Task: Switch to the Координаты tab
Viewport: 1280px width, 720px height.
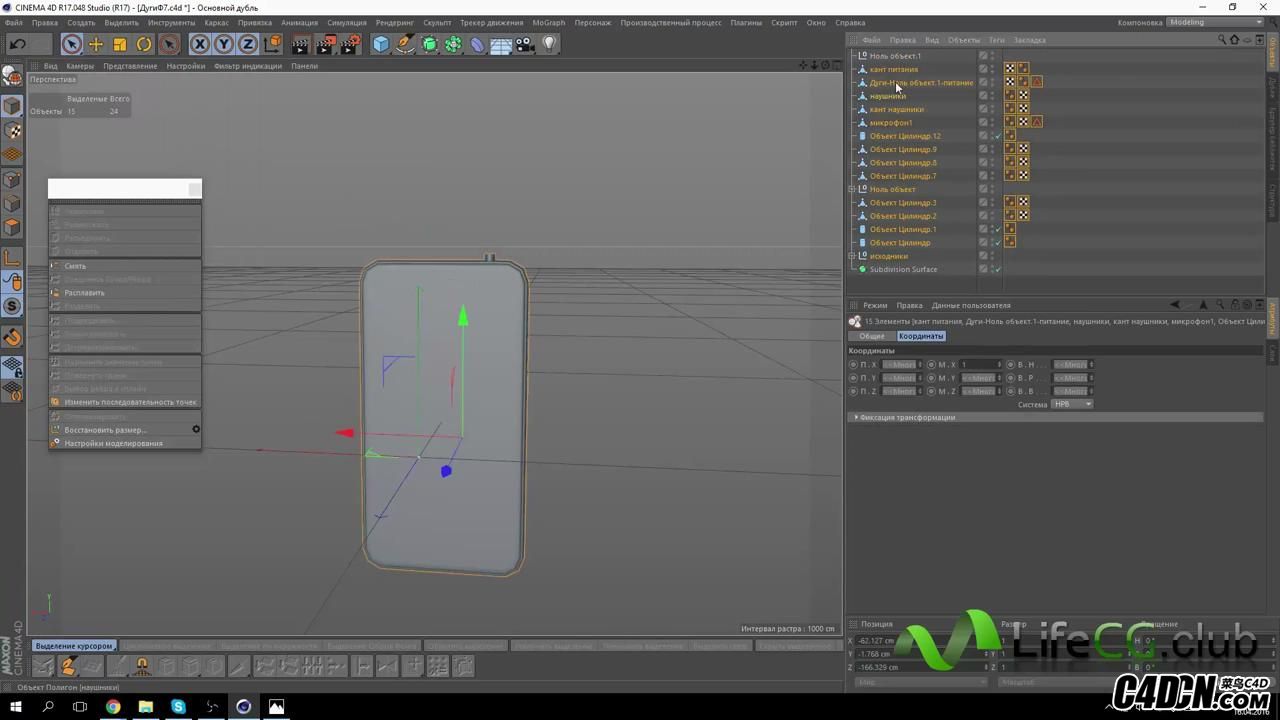Action: point(921,336)
